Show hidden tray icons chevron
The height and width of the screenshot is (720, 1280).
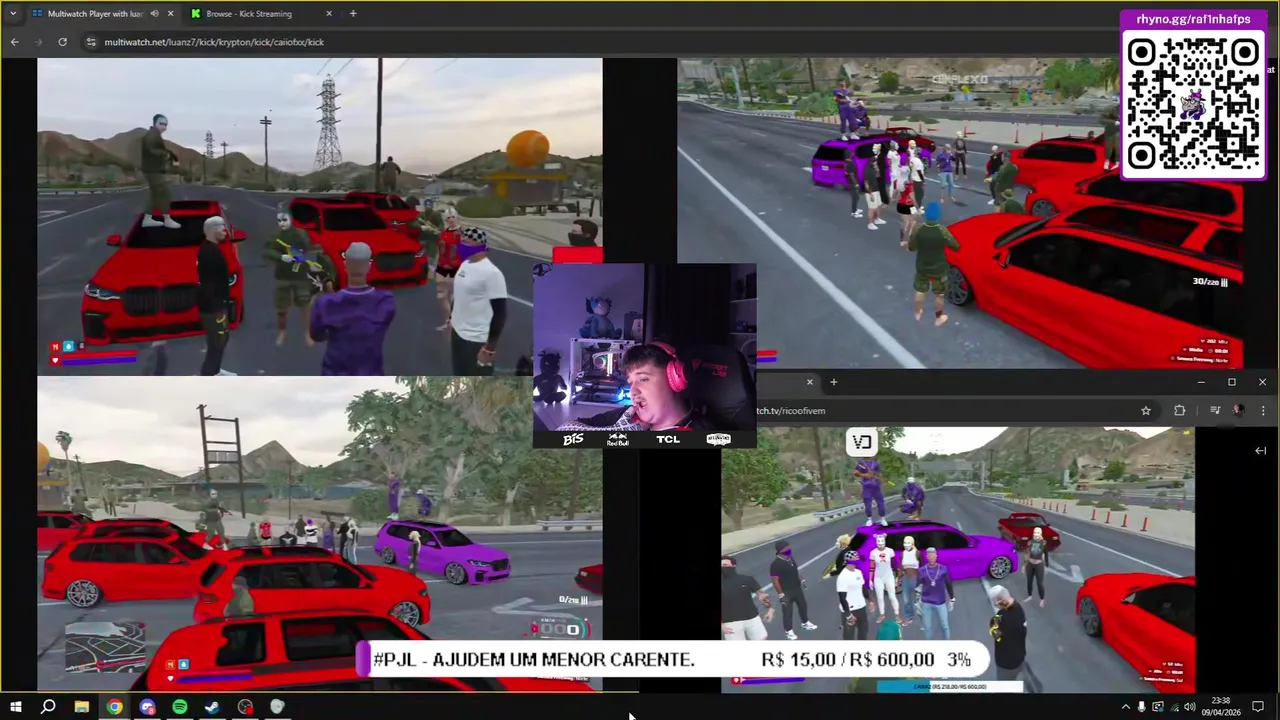click(x=1125, y=707)
